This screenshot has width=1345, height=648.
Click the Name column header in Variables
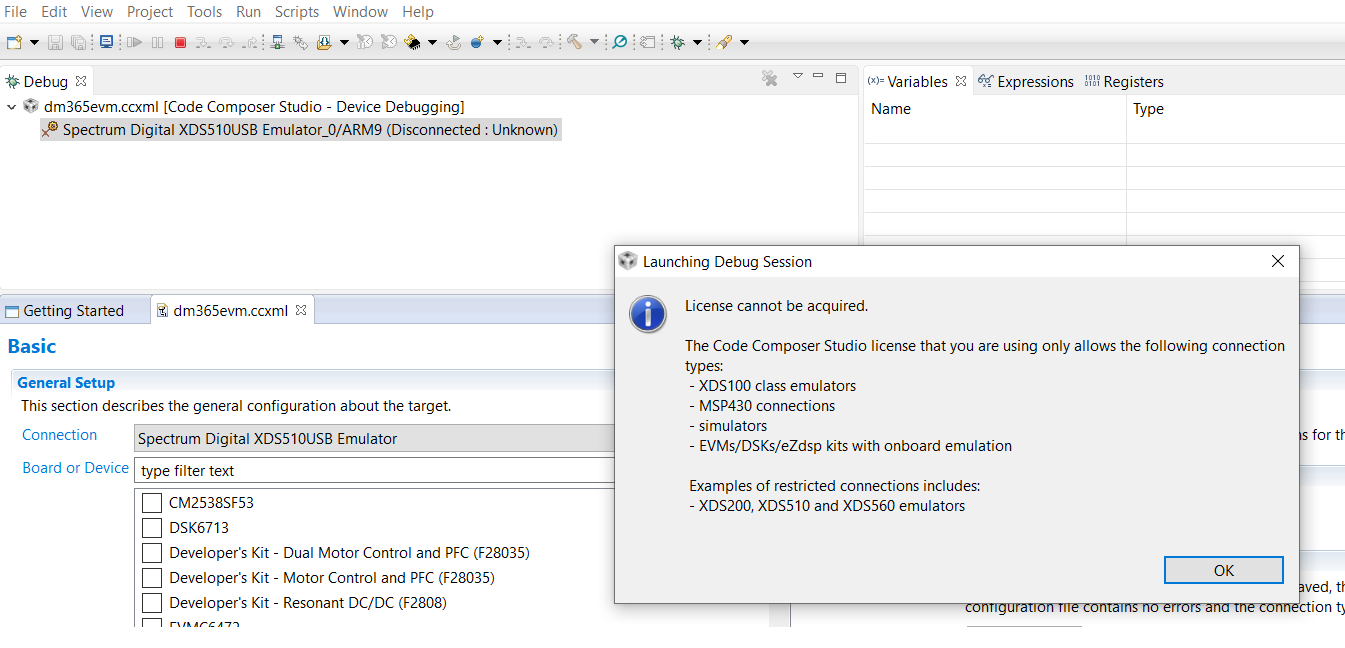(995, 109)
